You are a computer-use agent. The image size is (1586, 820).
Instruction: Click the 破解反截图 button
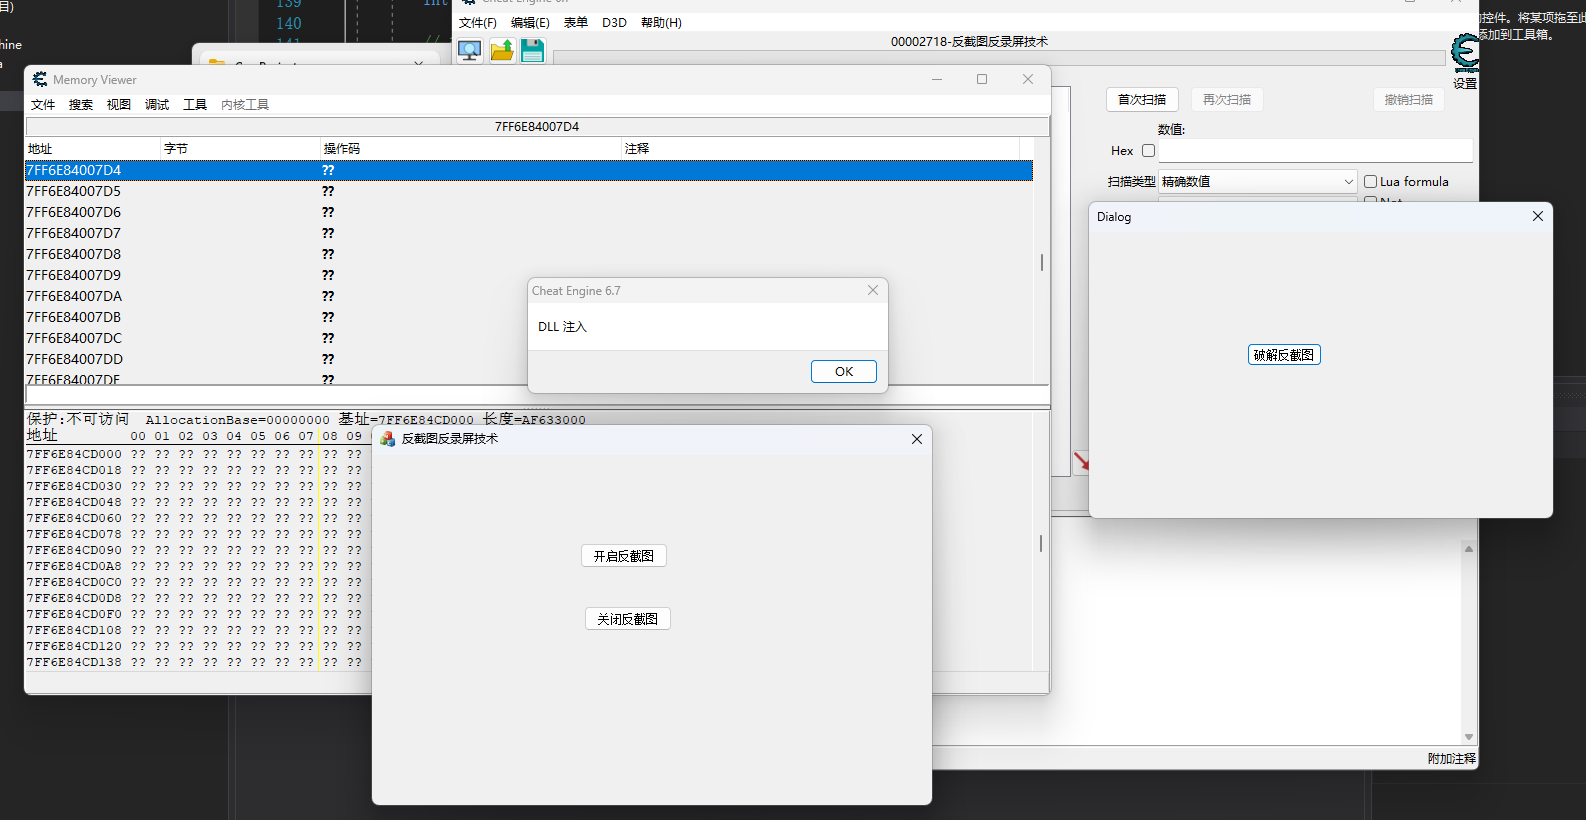pyautogui.click(x=1284, y=355)
